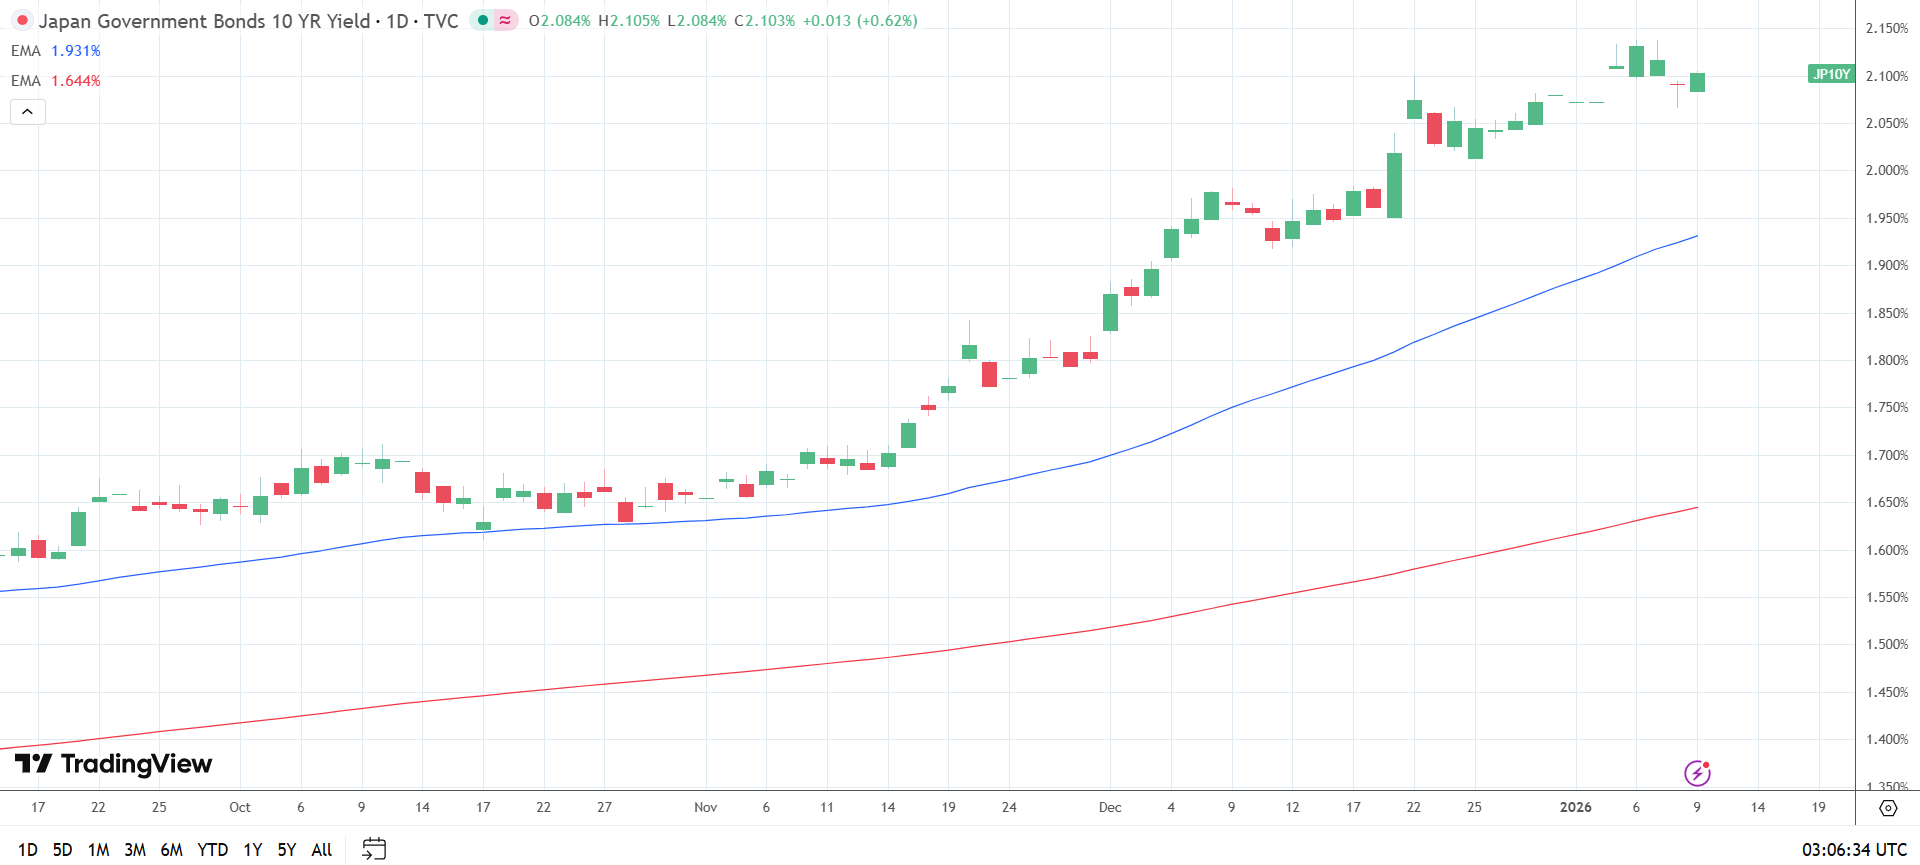Screen dimensions: 1920x865
Task: Select the 5D time range
Action: click(x=62, y=850)
